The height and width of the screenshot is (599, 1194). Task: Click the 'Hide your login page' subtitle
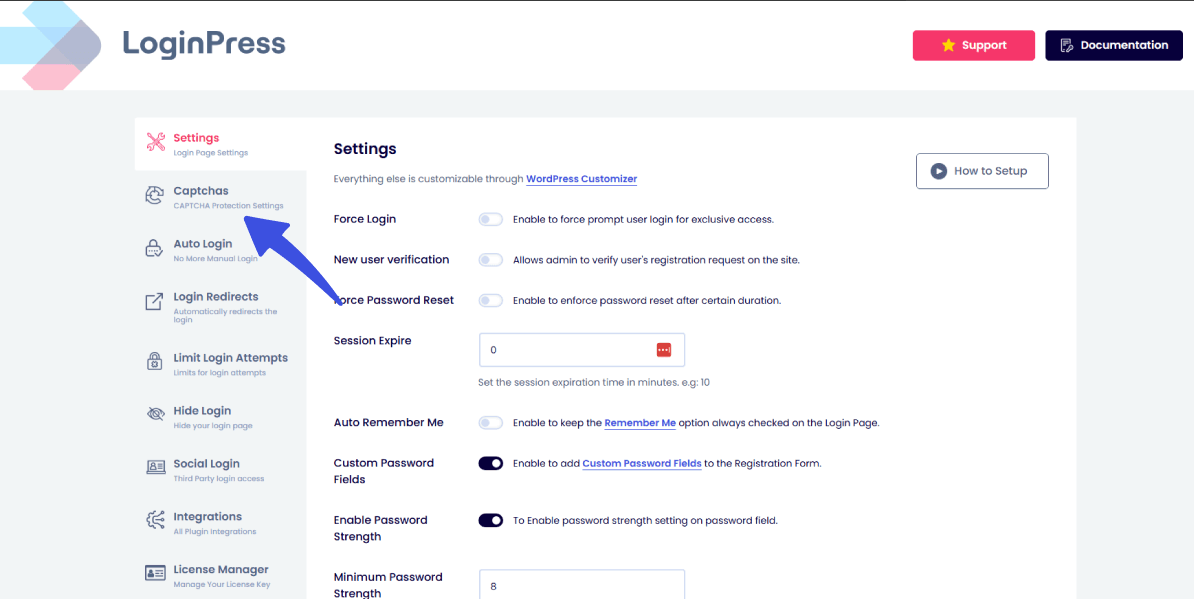213,425
